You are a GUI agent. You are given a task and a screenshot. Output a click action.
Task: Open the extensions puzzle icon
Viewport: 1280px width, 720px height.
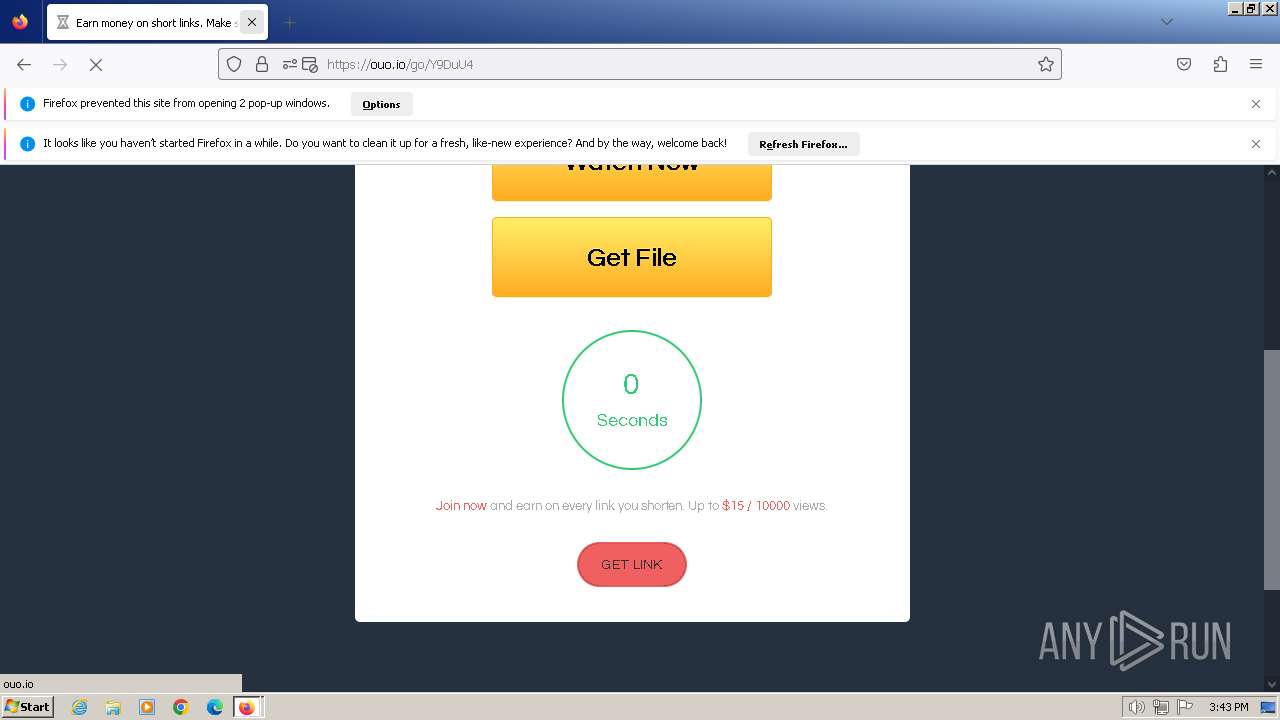pyautogui.click(x=1220, y=64)
